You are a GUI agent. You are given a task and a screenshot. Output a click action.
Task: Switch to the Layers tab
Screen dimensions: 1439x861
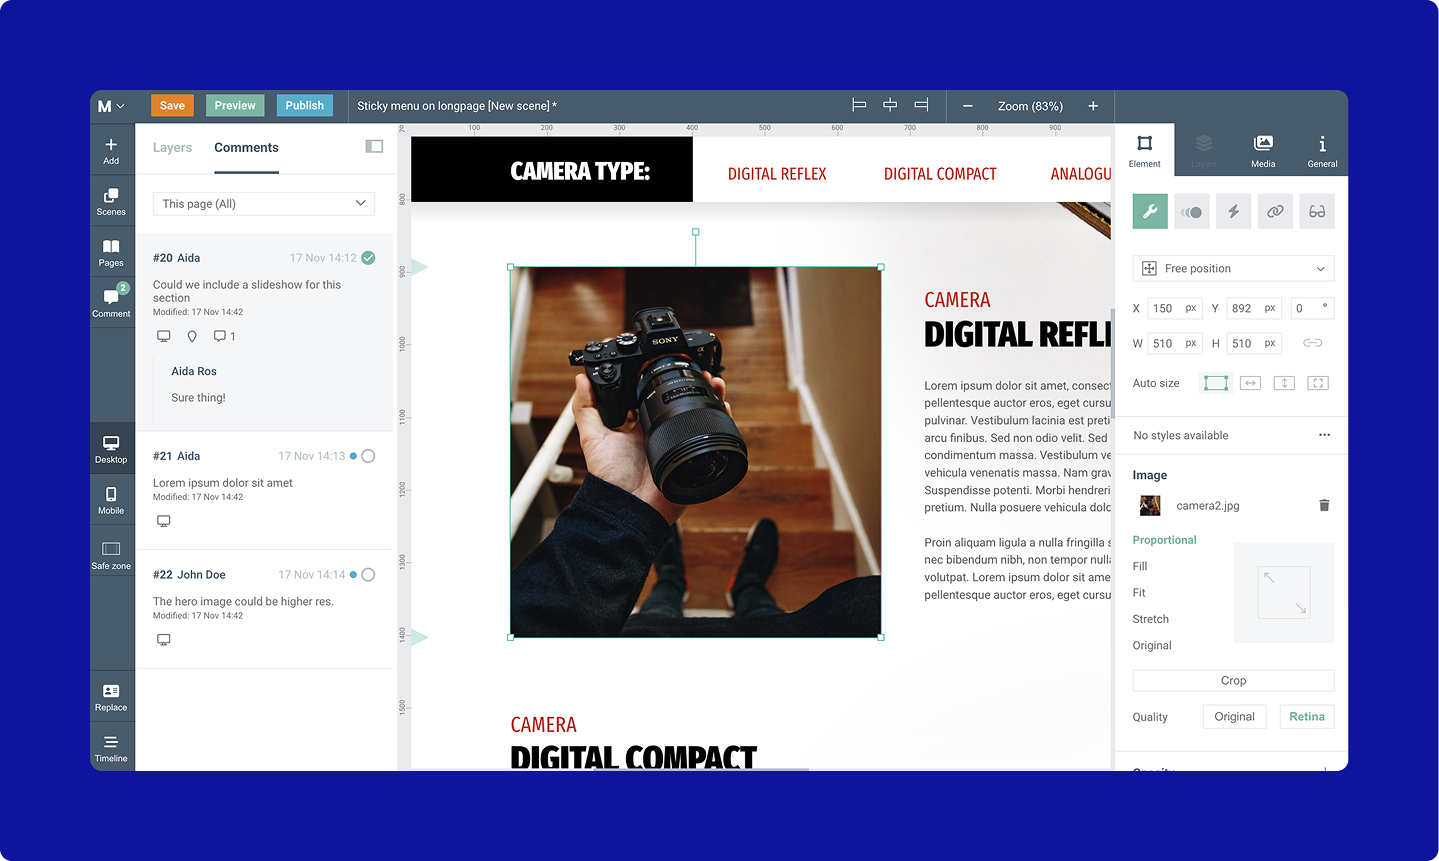pos(171,147)
